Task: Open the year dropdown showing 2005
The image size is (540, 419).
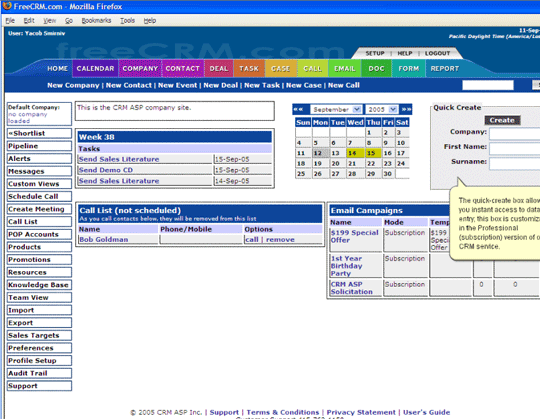Action: (382, 109)
